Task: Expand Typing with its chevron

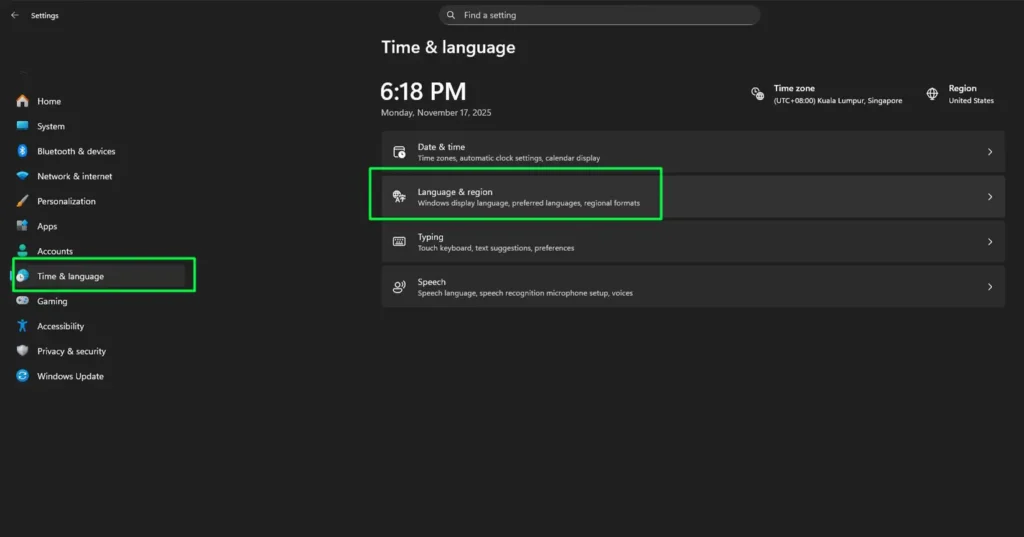Action: 990,242
